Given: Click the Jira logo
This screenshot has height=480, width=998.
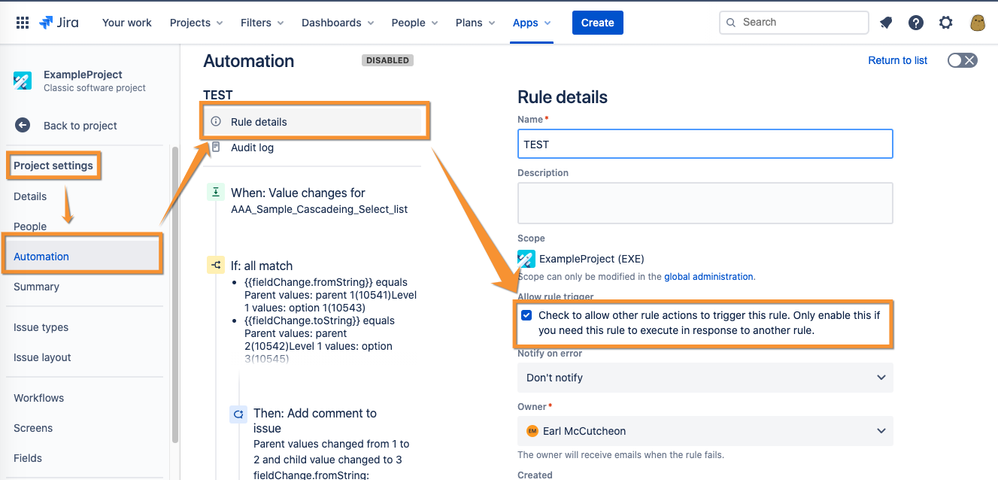Looking at the screenshot, I should click(x=59, y=23).
